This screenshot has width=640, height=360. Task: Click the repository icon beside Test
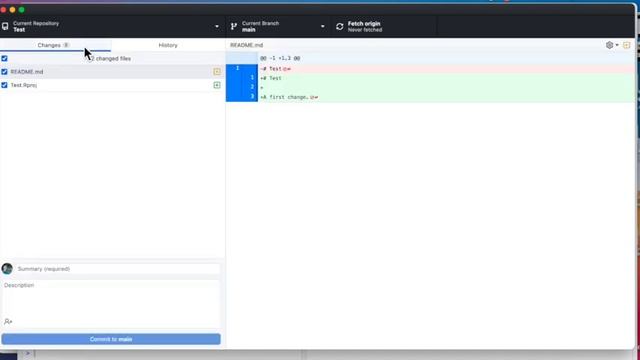[5, 27]
